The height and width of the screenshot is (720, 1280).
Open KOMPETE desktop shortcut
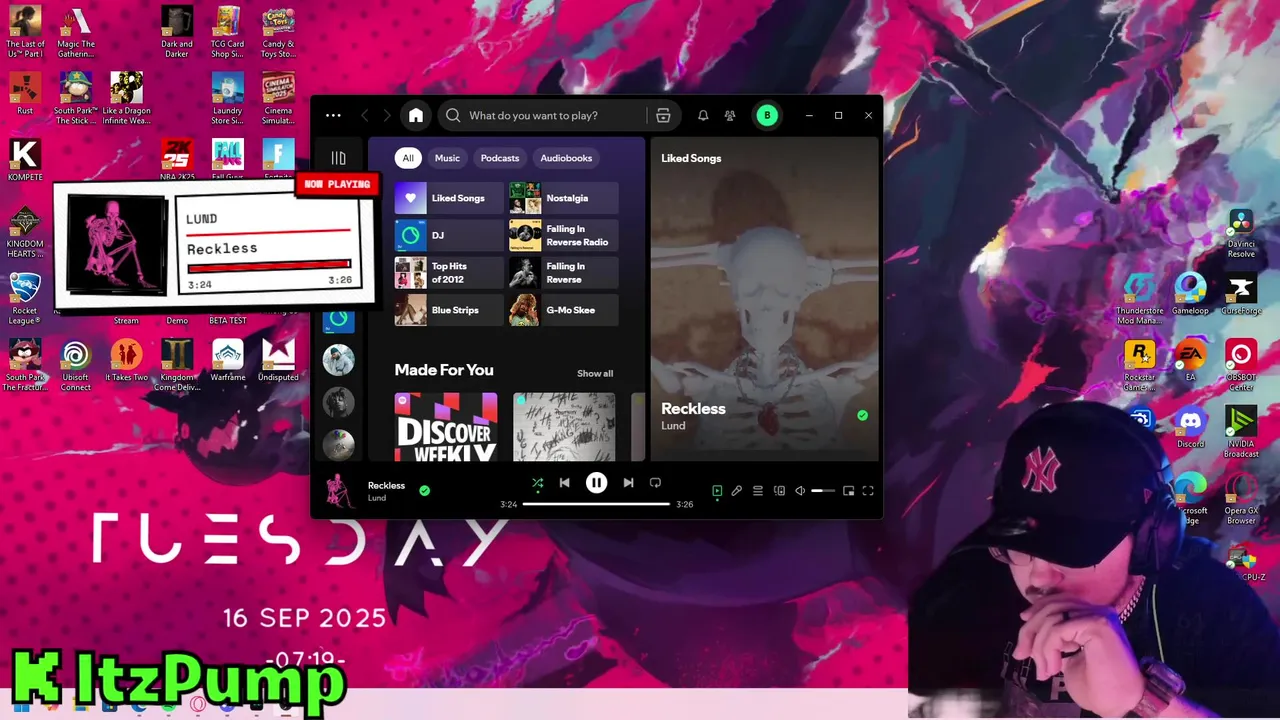[x=25, y=160]
